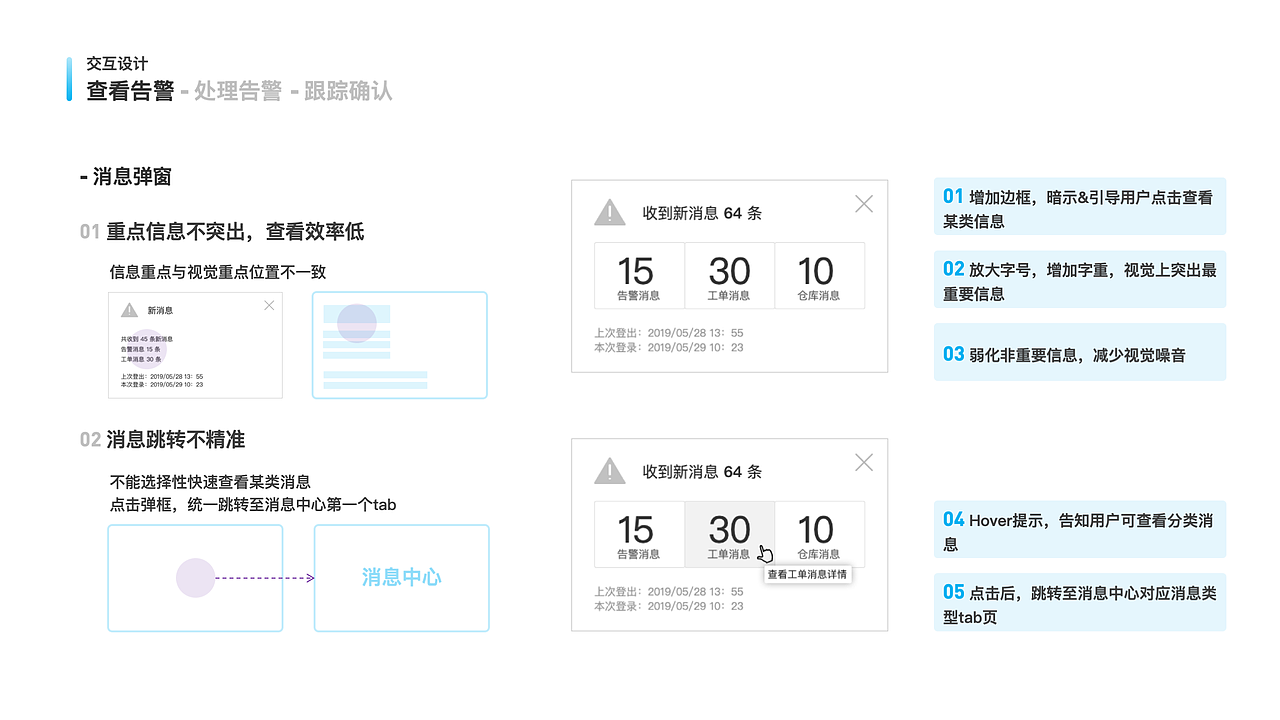
Task: Close the bottom 收到新消息 dialog
Action: 863,462
